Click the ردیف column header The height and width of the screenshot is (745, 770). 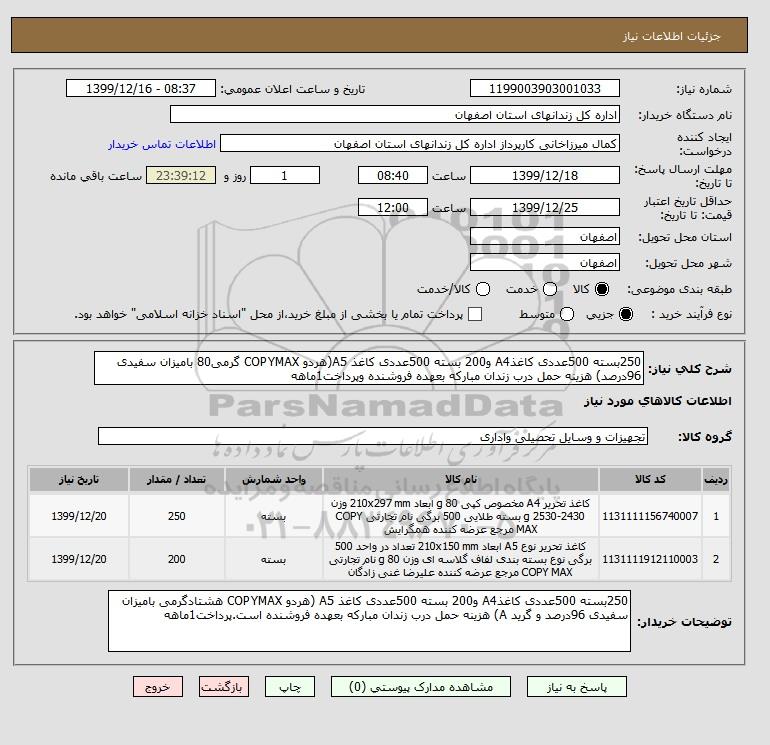(x=716, y=479)
